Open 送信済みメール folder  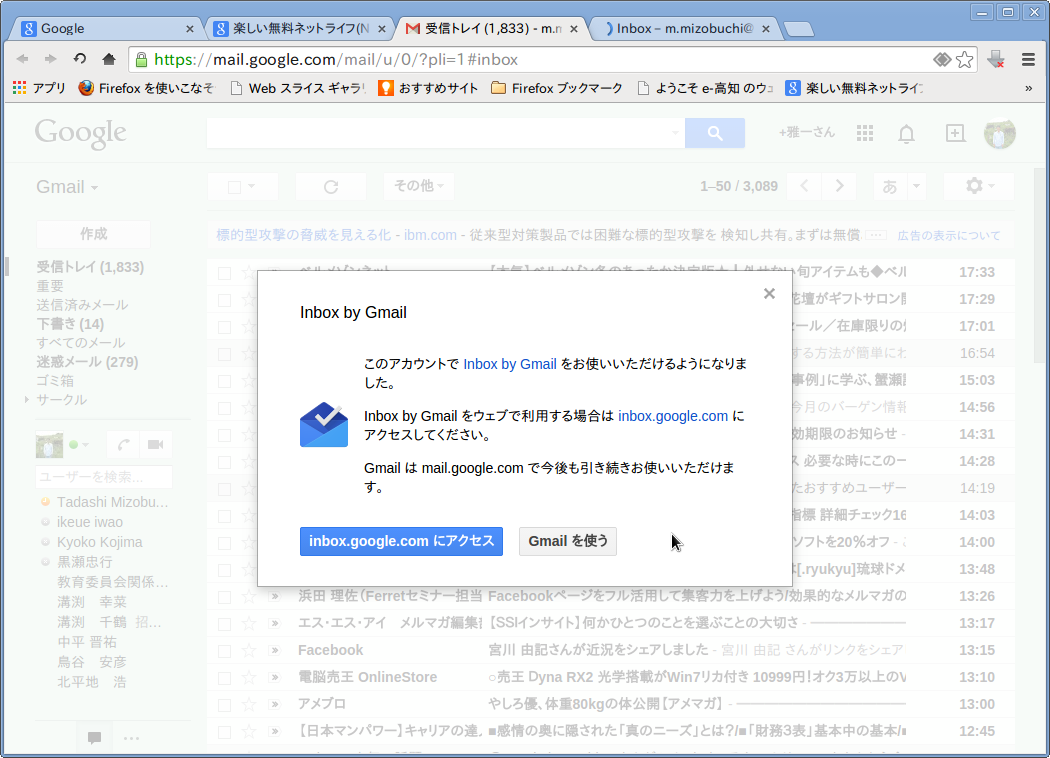pos(82,305)
